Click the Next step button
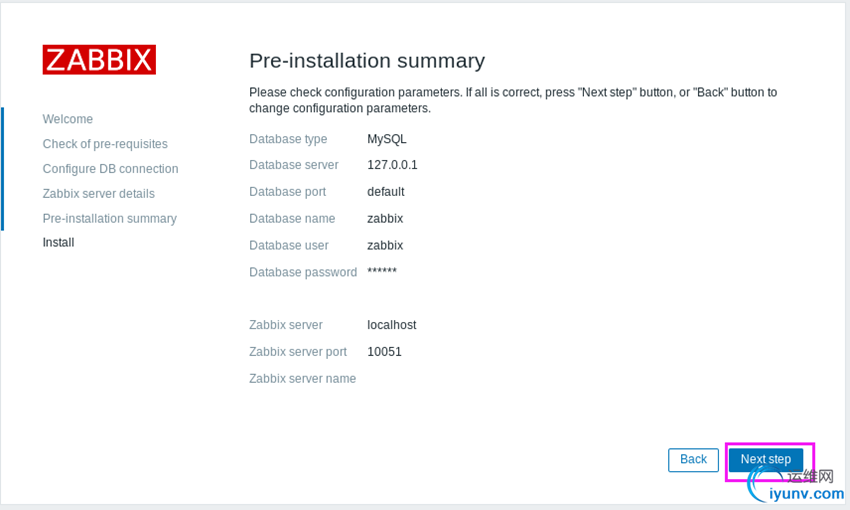Viewport: 850px width, 510px height. [765, 460]
